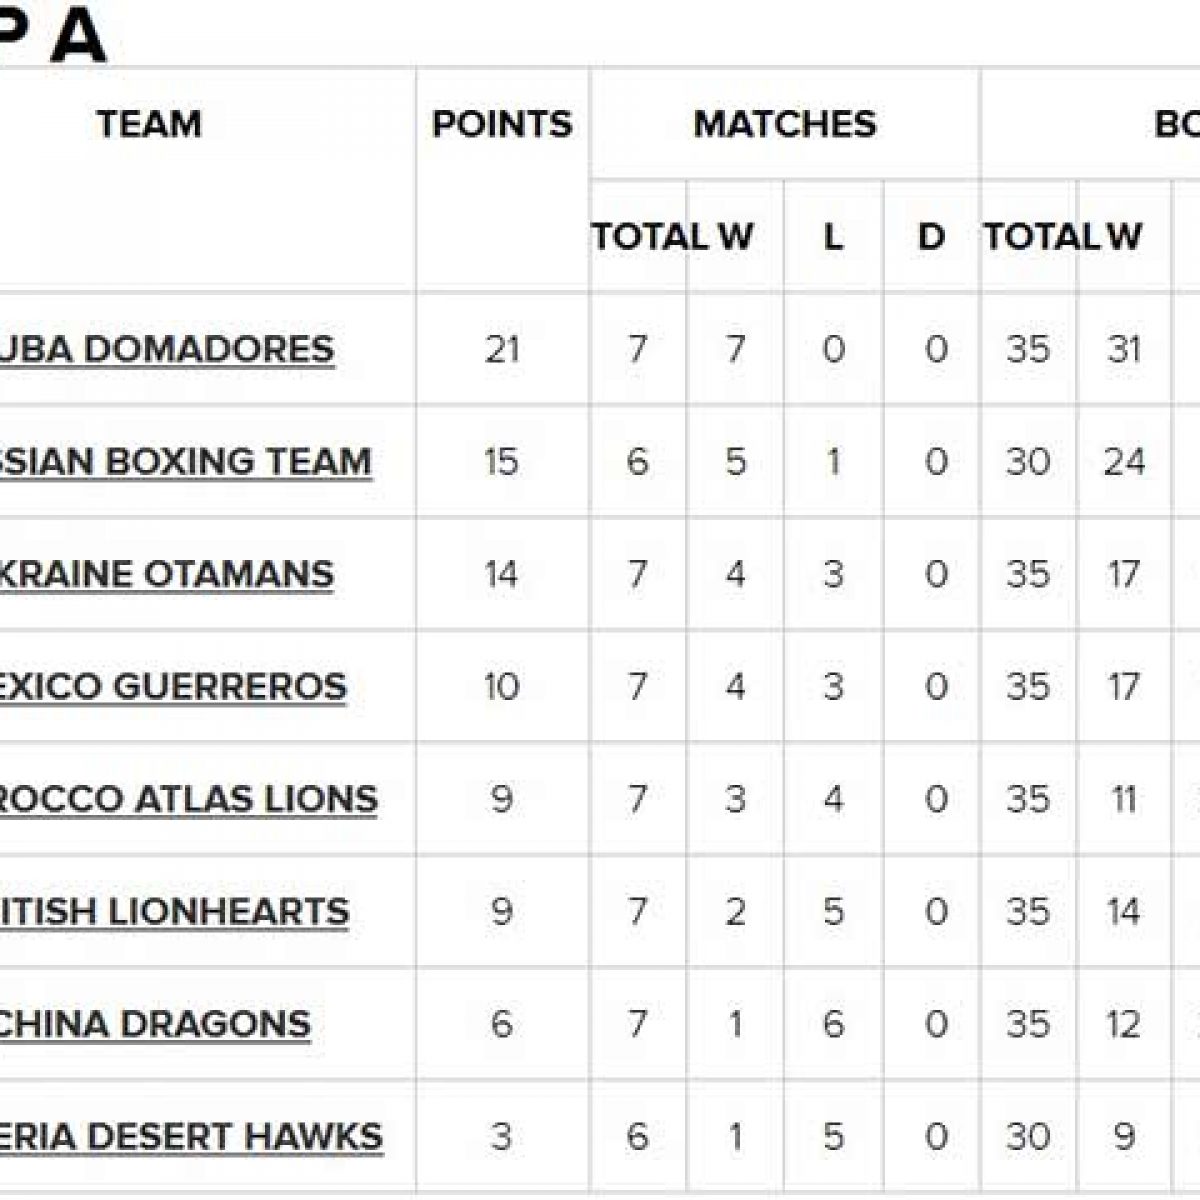Open the Cuba Domadores team link

pos(166,349)
